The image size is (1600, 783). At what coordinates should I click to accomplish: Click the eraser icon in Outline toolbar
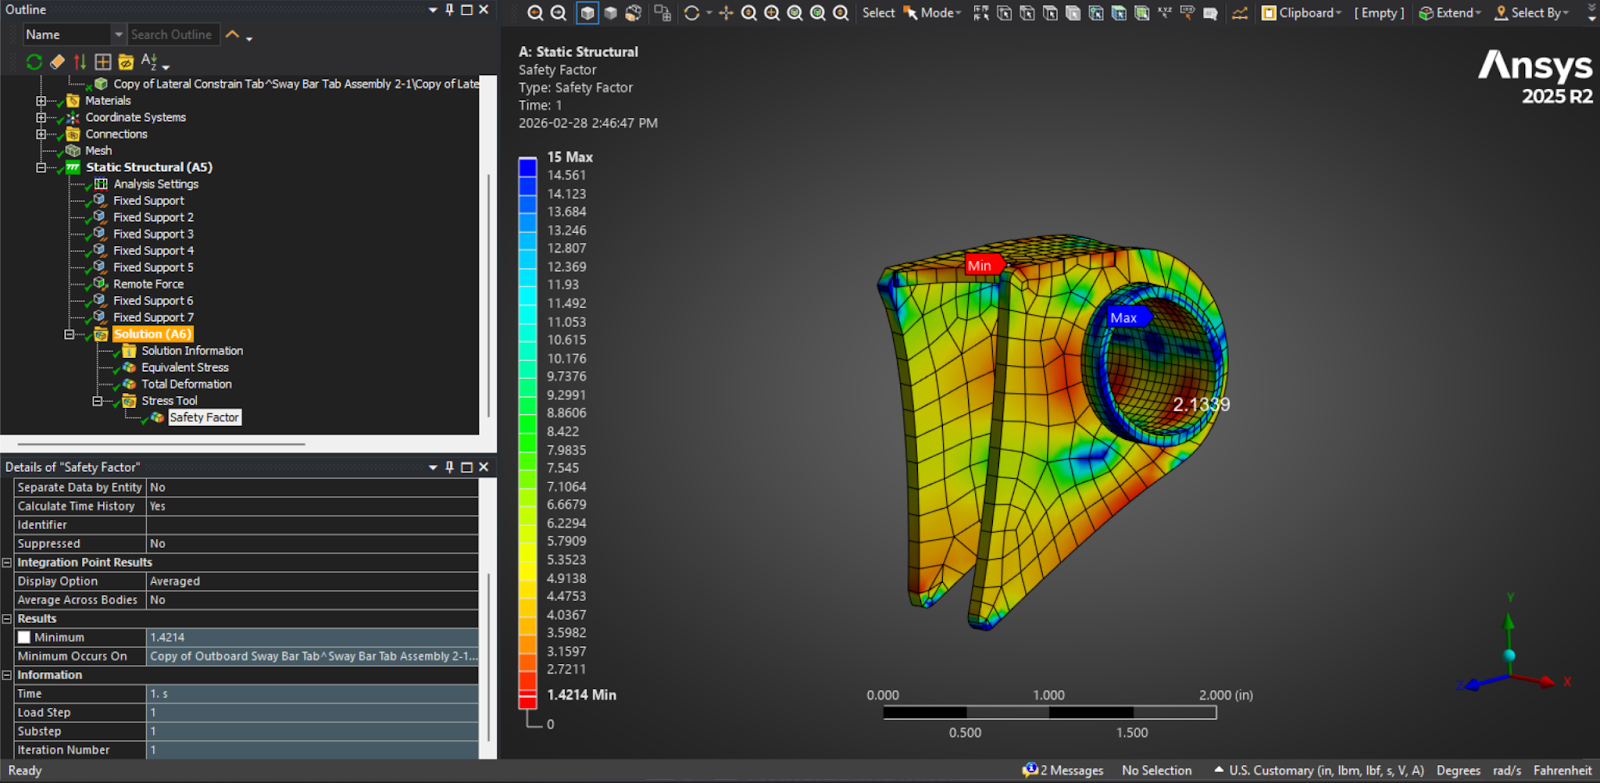(x=57, y=62)
